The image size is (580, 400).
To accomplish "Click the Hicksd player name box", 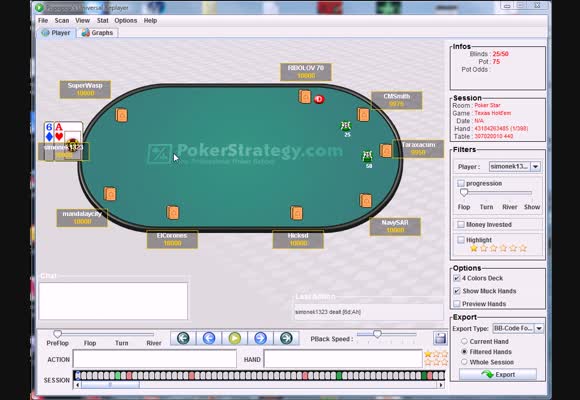I will pyautogui.click(x=298, y=239).
